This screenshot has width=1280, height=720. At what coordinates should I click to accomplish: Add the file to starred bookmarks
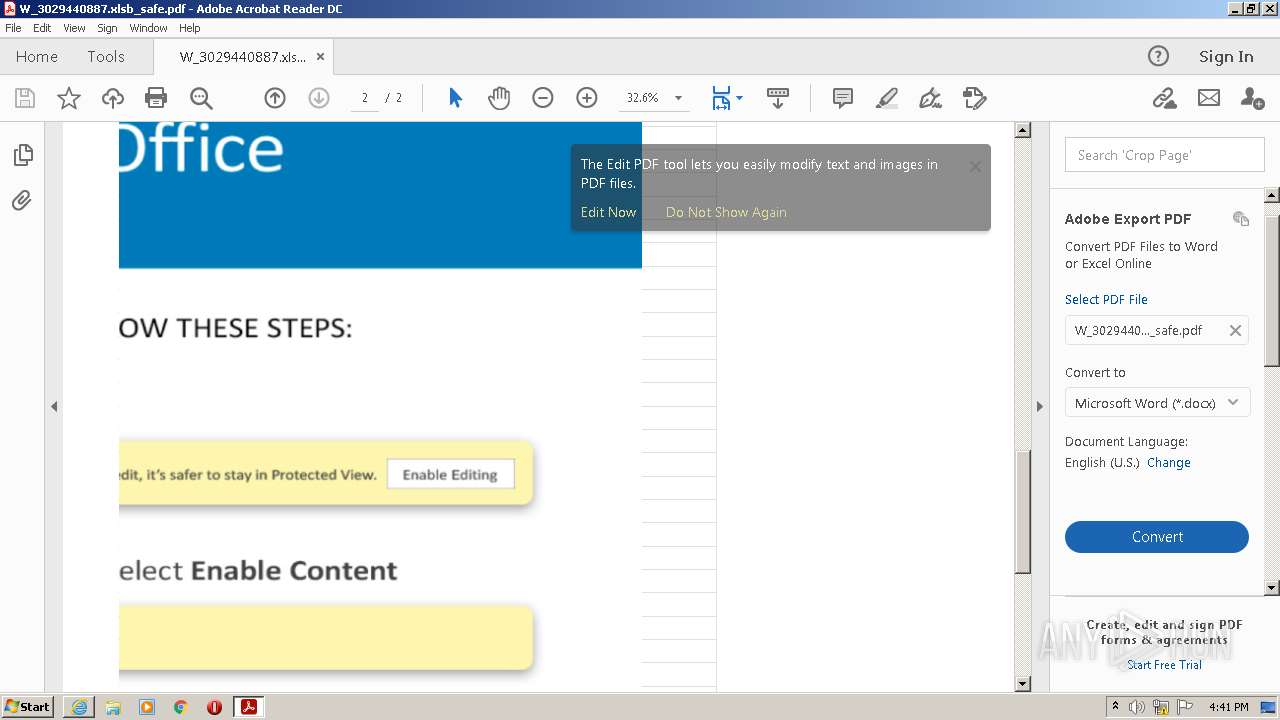(x=69, y=98)
